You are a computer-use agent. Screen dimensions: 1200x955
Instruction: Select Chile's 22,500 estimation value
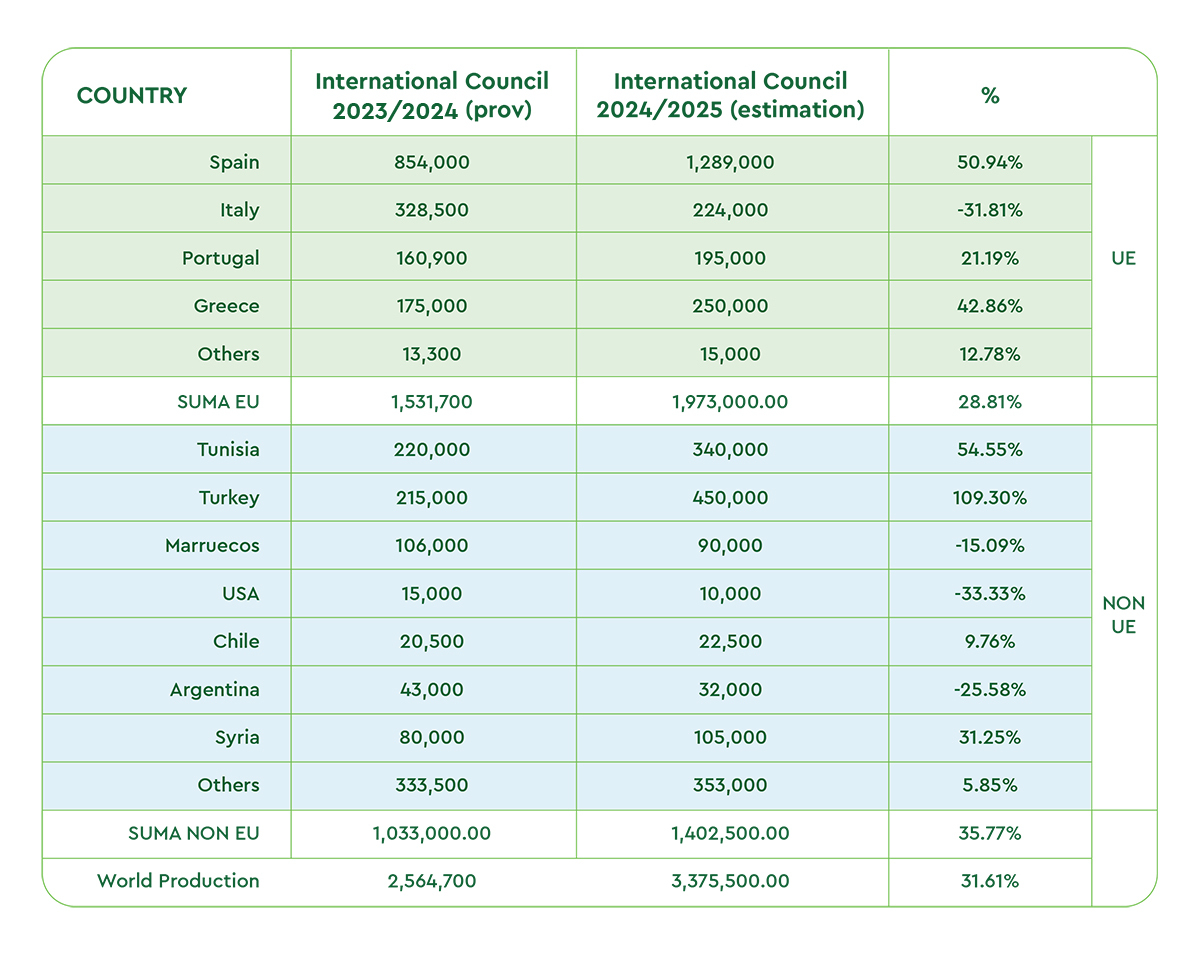point(731,642)
